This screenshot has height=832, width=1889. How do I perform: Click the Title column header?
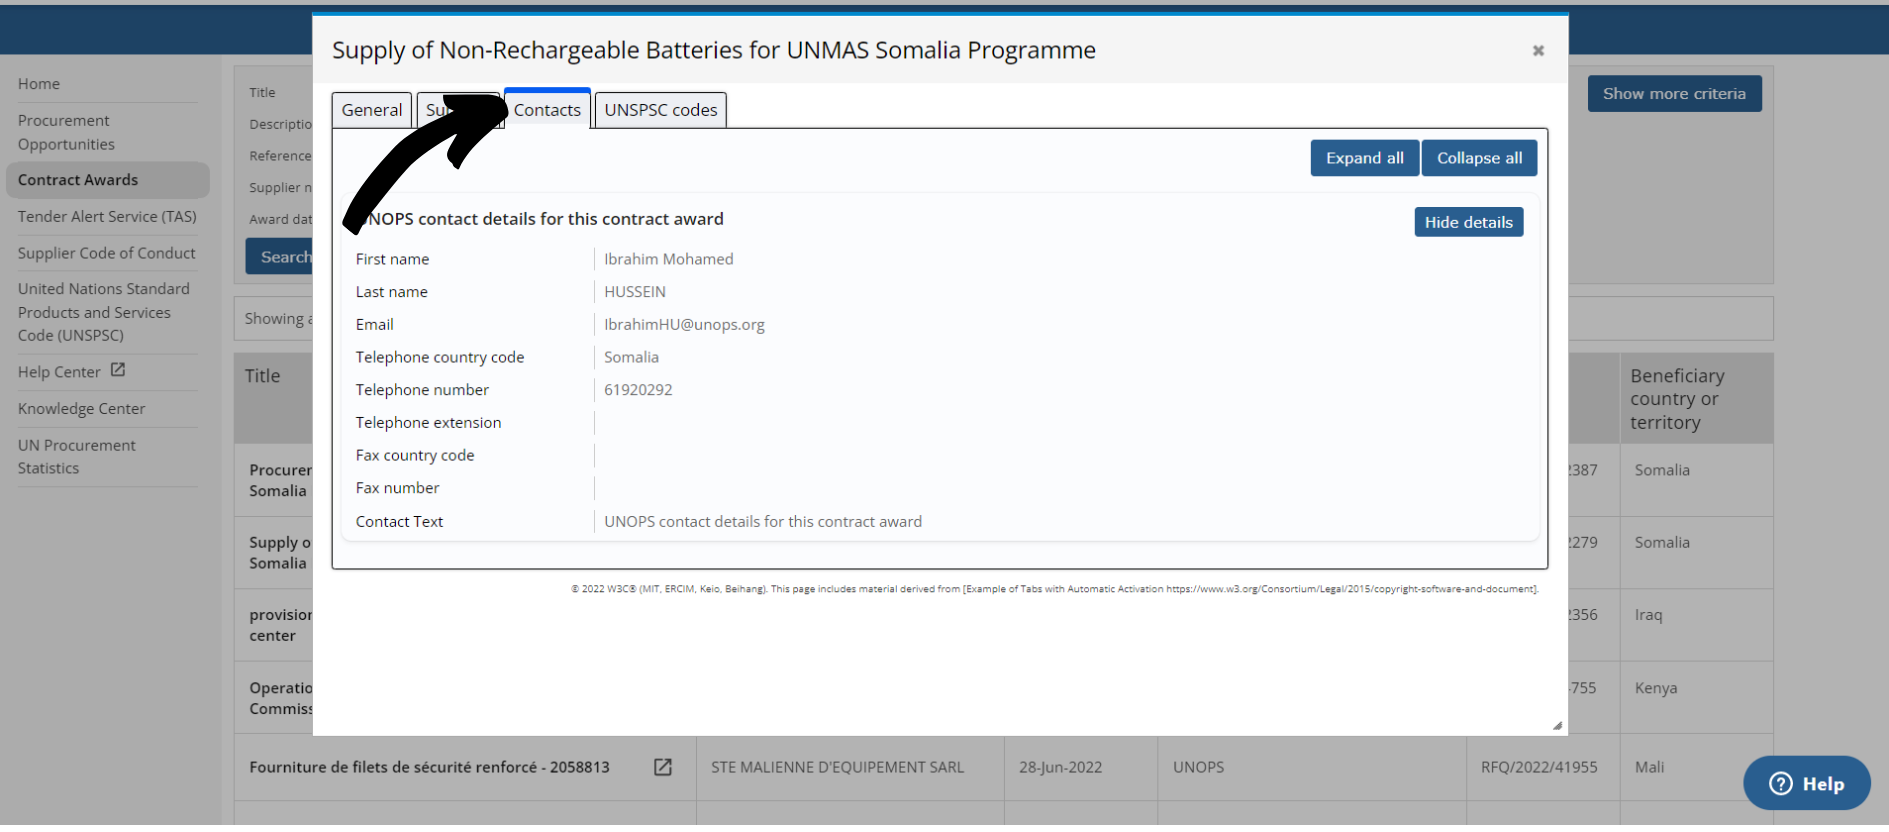tap(263, 376)
